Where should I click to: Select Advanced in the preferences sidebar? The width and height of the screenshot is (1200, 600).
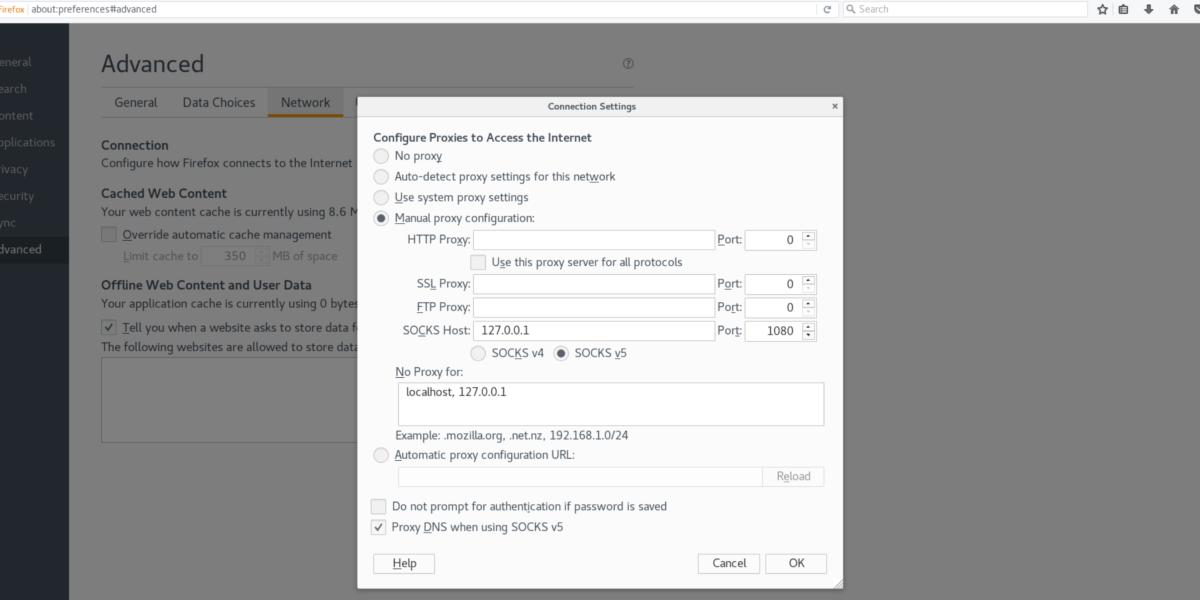coord(34,250)
